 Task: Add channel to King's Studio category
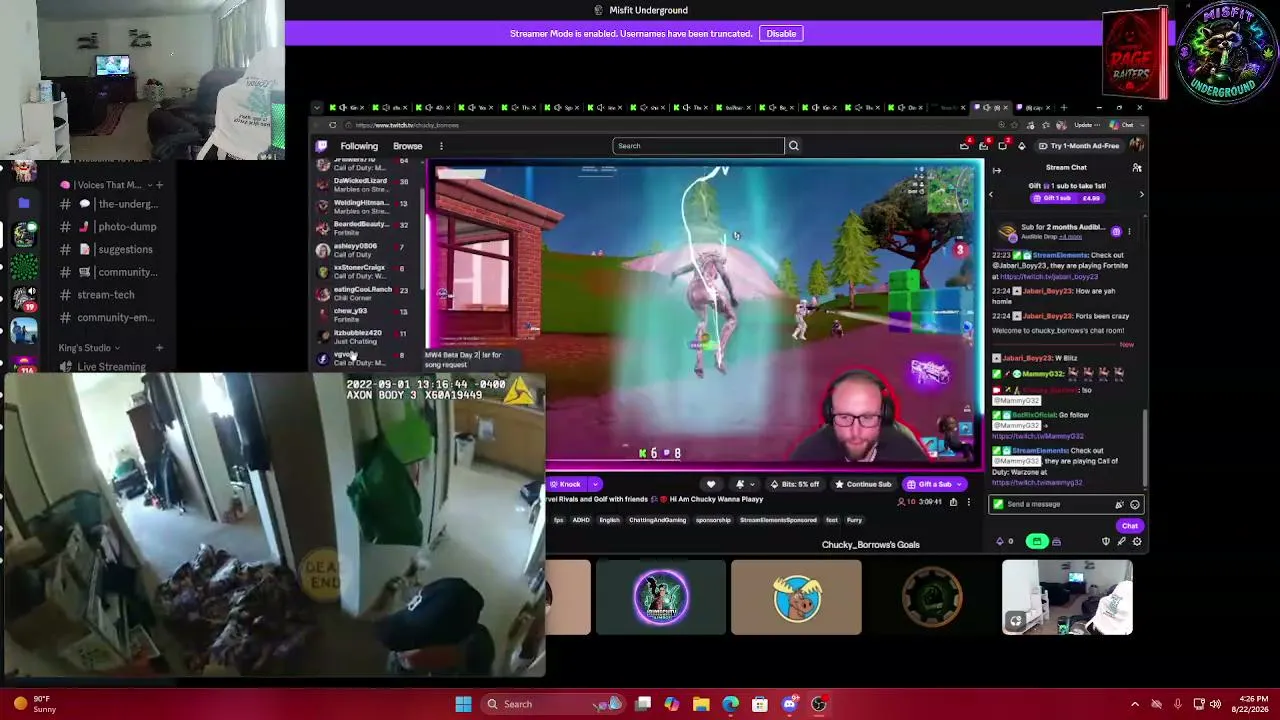point(159,348)
